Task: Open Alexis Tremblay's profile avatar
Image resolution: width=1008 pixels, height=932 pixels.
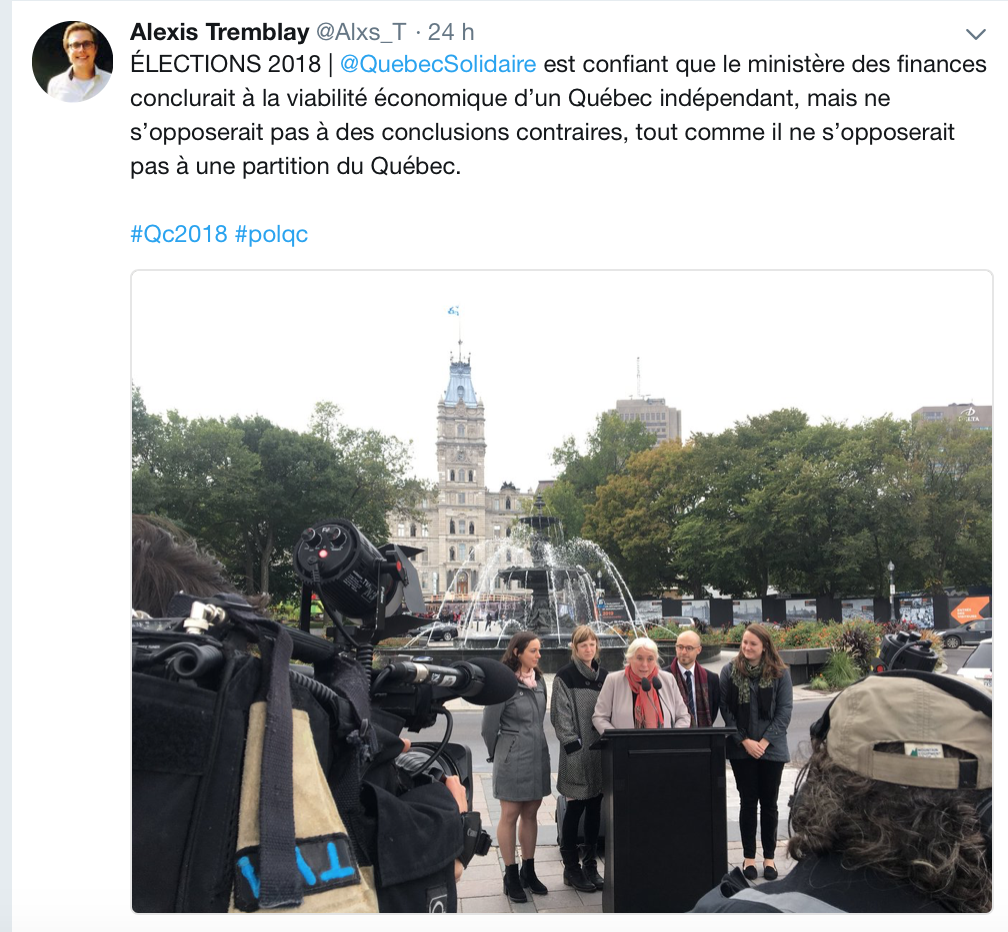Action: [72, 62]
